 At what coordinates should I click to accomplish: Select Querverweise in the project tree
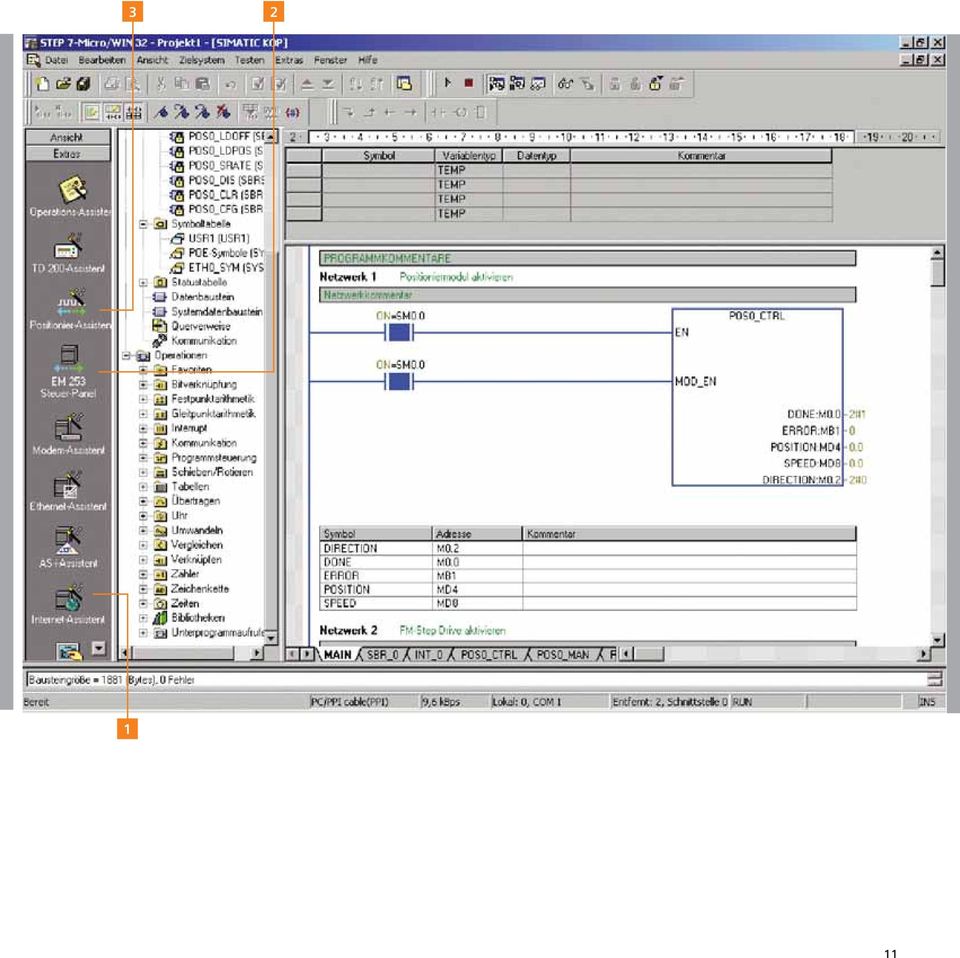201,326
